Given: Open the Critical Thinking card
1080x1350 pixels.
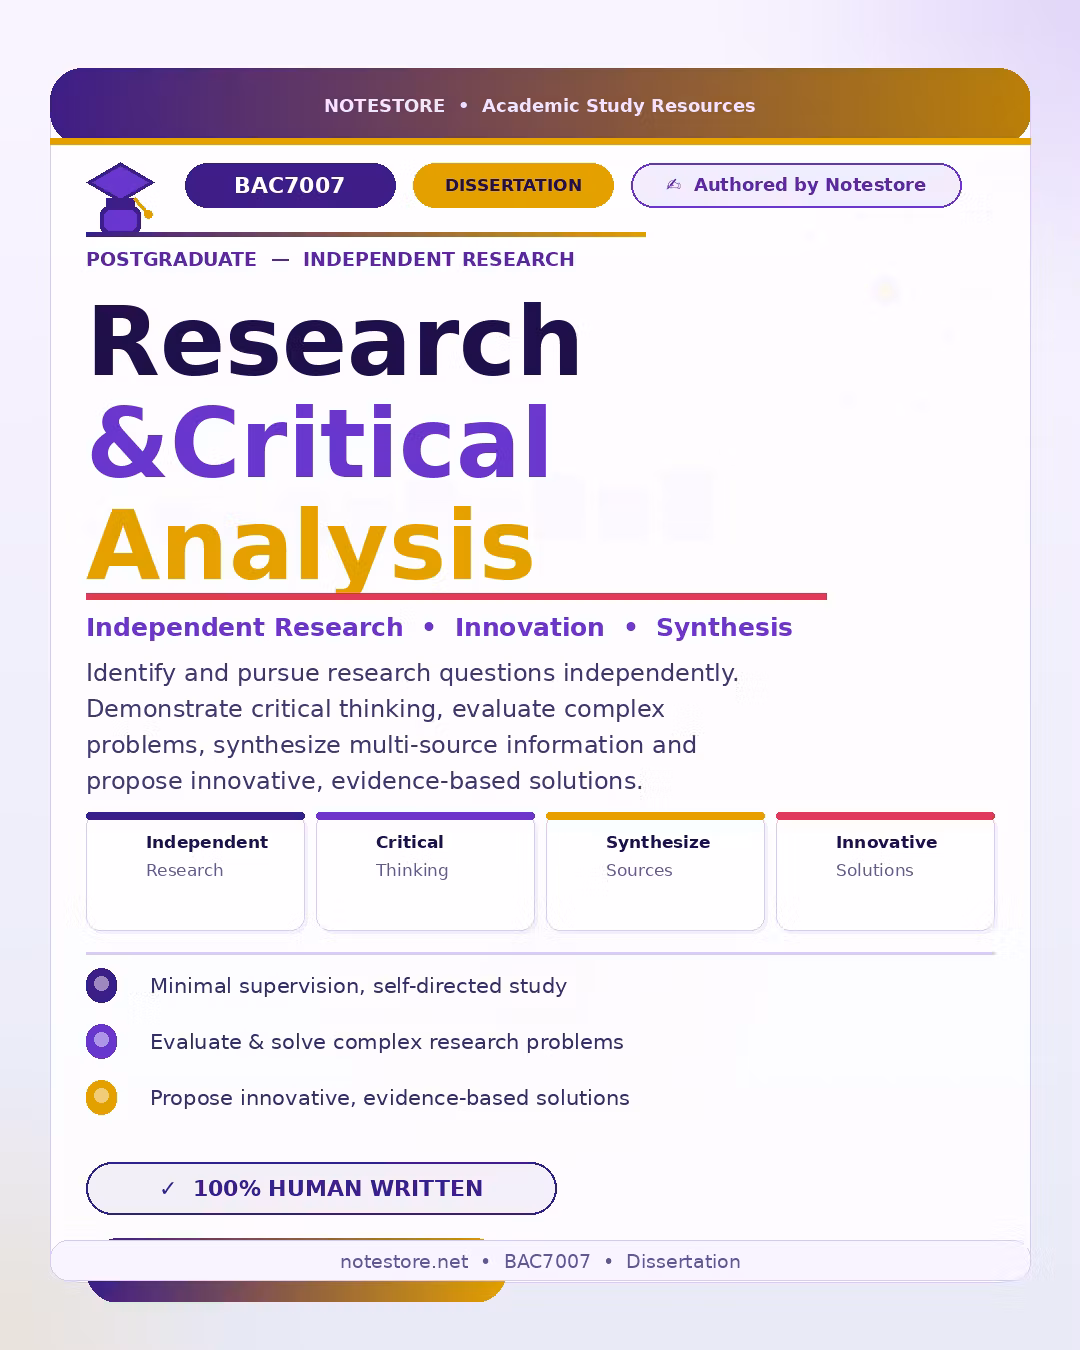Looking at the screenshot, I should [425, 871].
